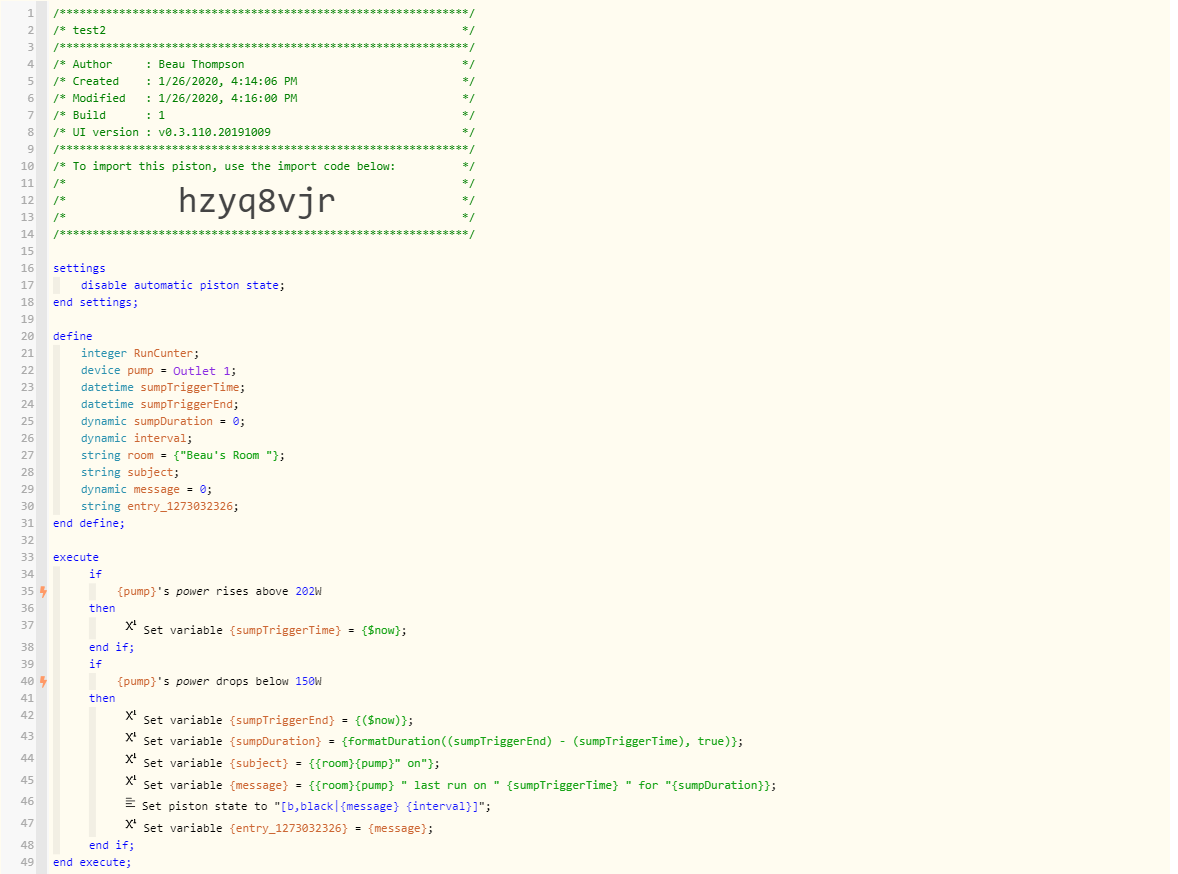
Task: Open the pump power drops below 150W condition
Action: [x=219, y=682]
